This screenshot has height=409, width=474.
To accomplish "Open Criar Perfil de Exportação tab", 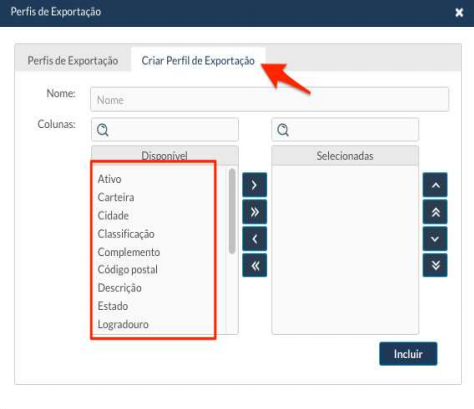I will (x=198, y=61).
